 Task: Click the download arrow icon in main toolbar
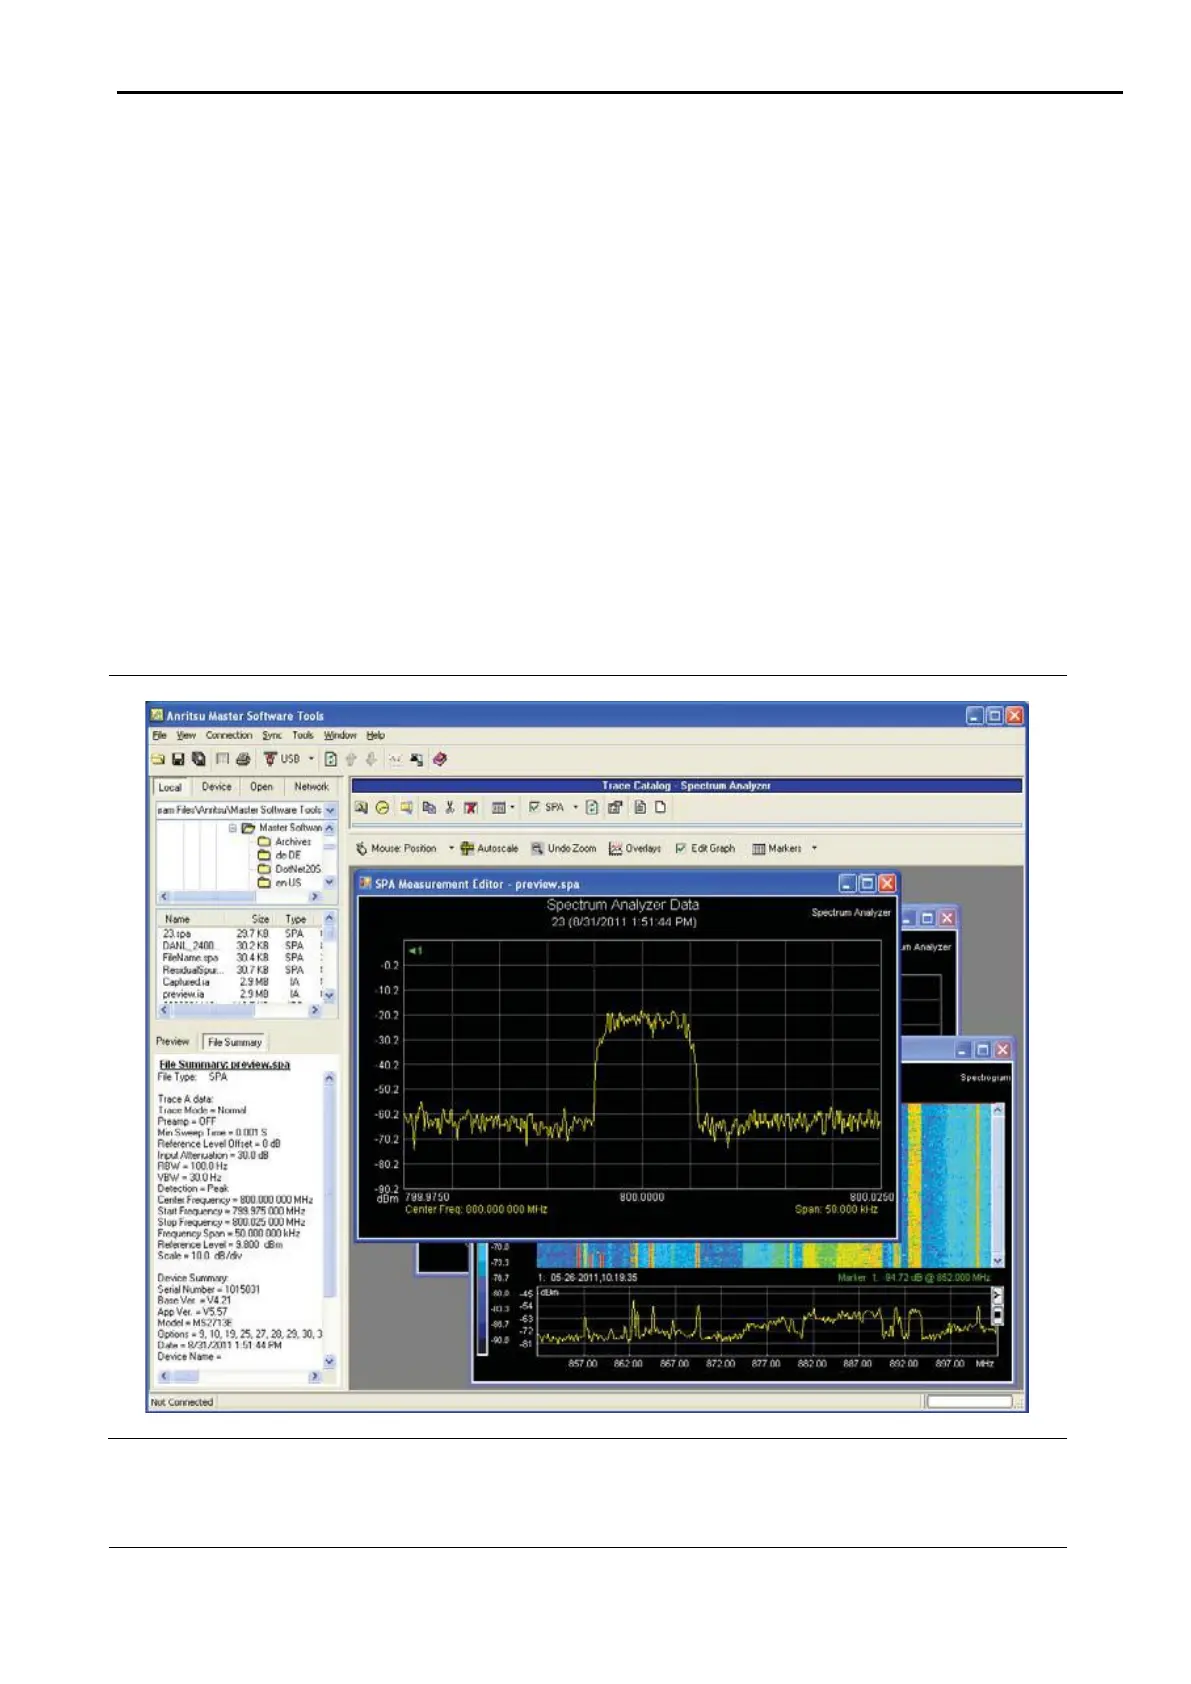[371, 759]
